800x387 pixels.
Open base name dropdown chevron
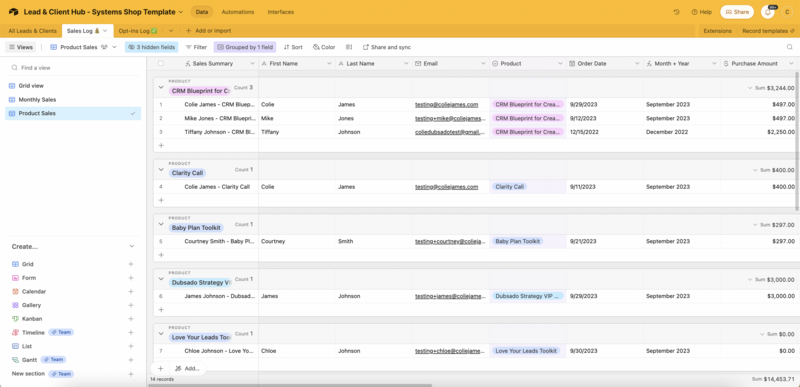pos(181,12)
